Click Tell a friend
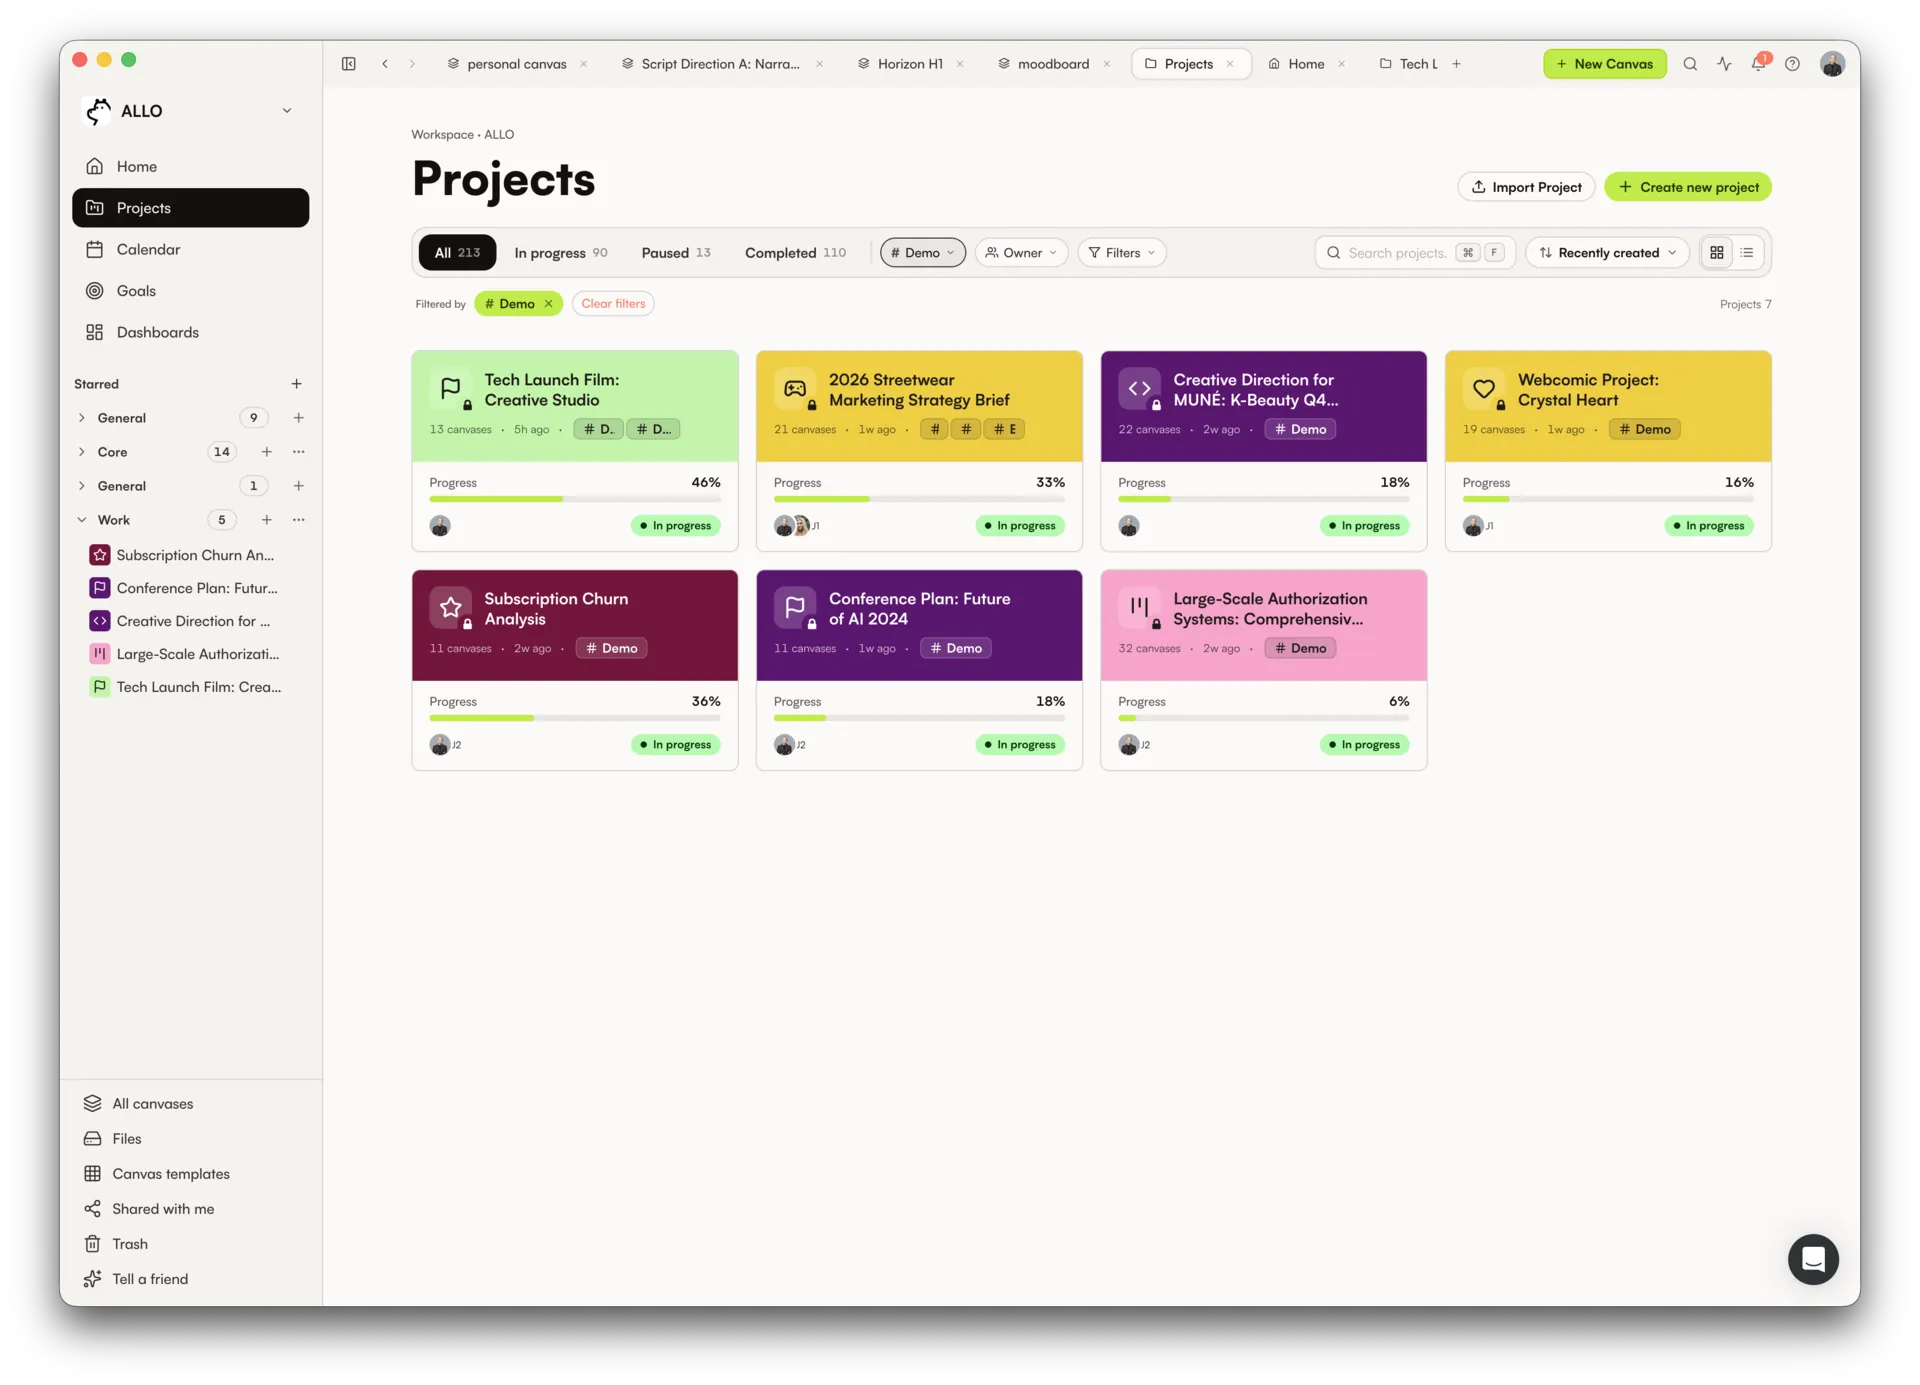The height and width of the screenshot is (1385, 1920). [x=191, y=1278]
